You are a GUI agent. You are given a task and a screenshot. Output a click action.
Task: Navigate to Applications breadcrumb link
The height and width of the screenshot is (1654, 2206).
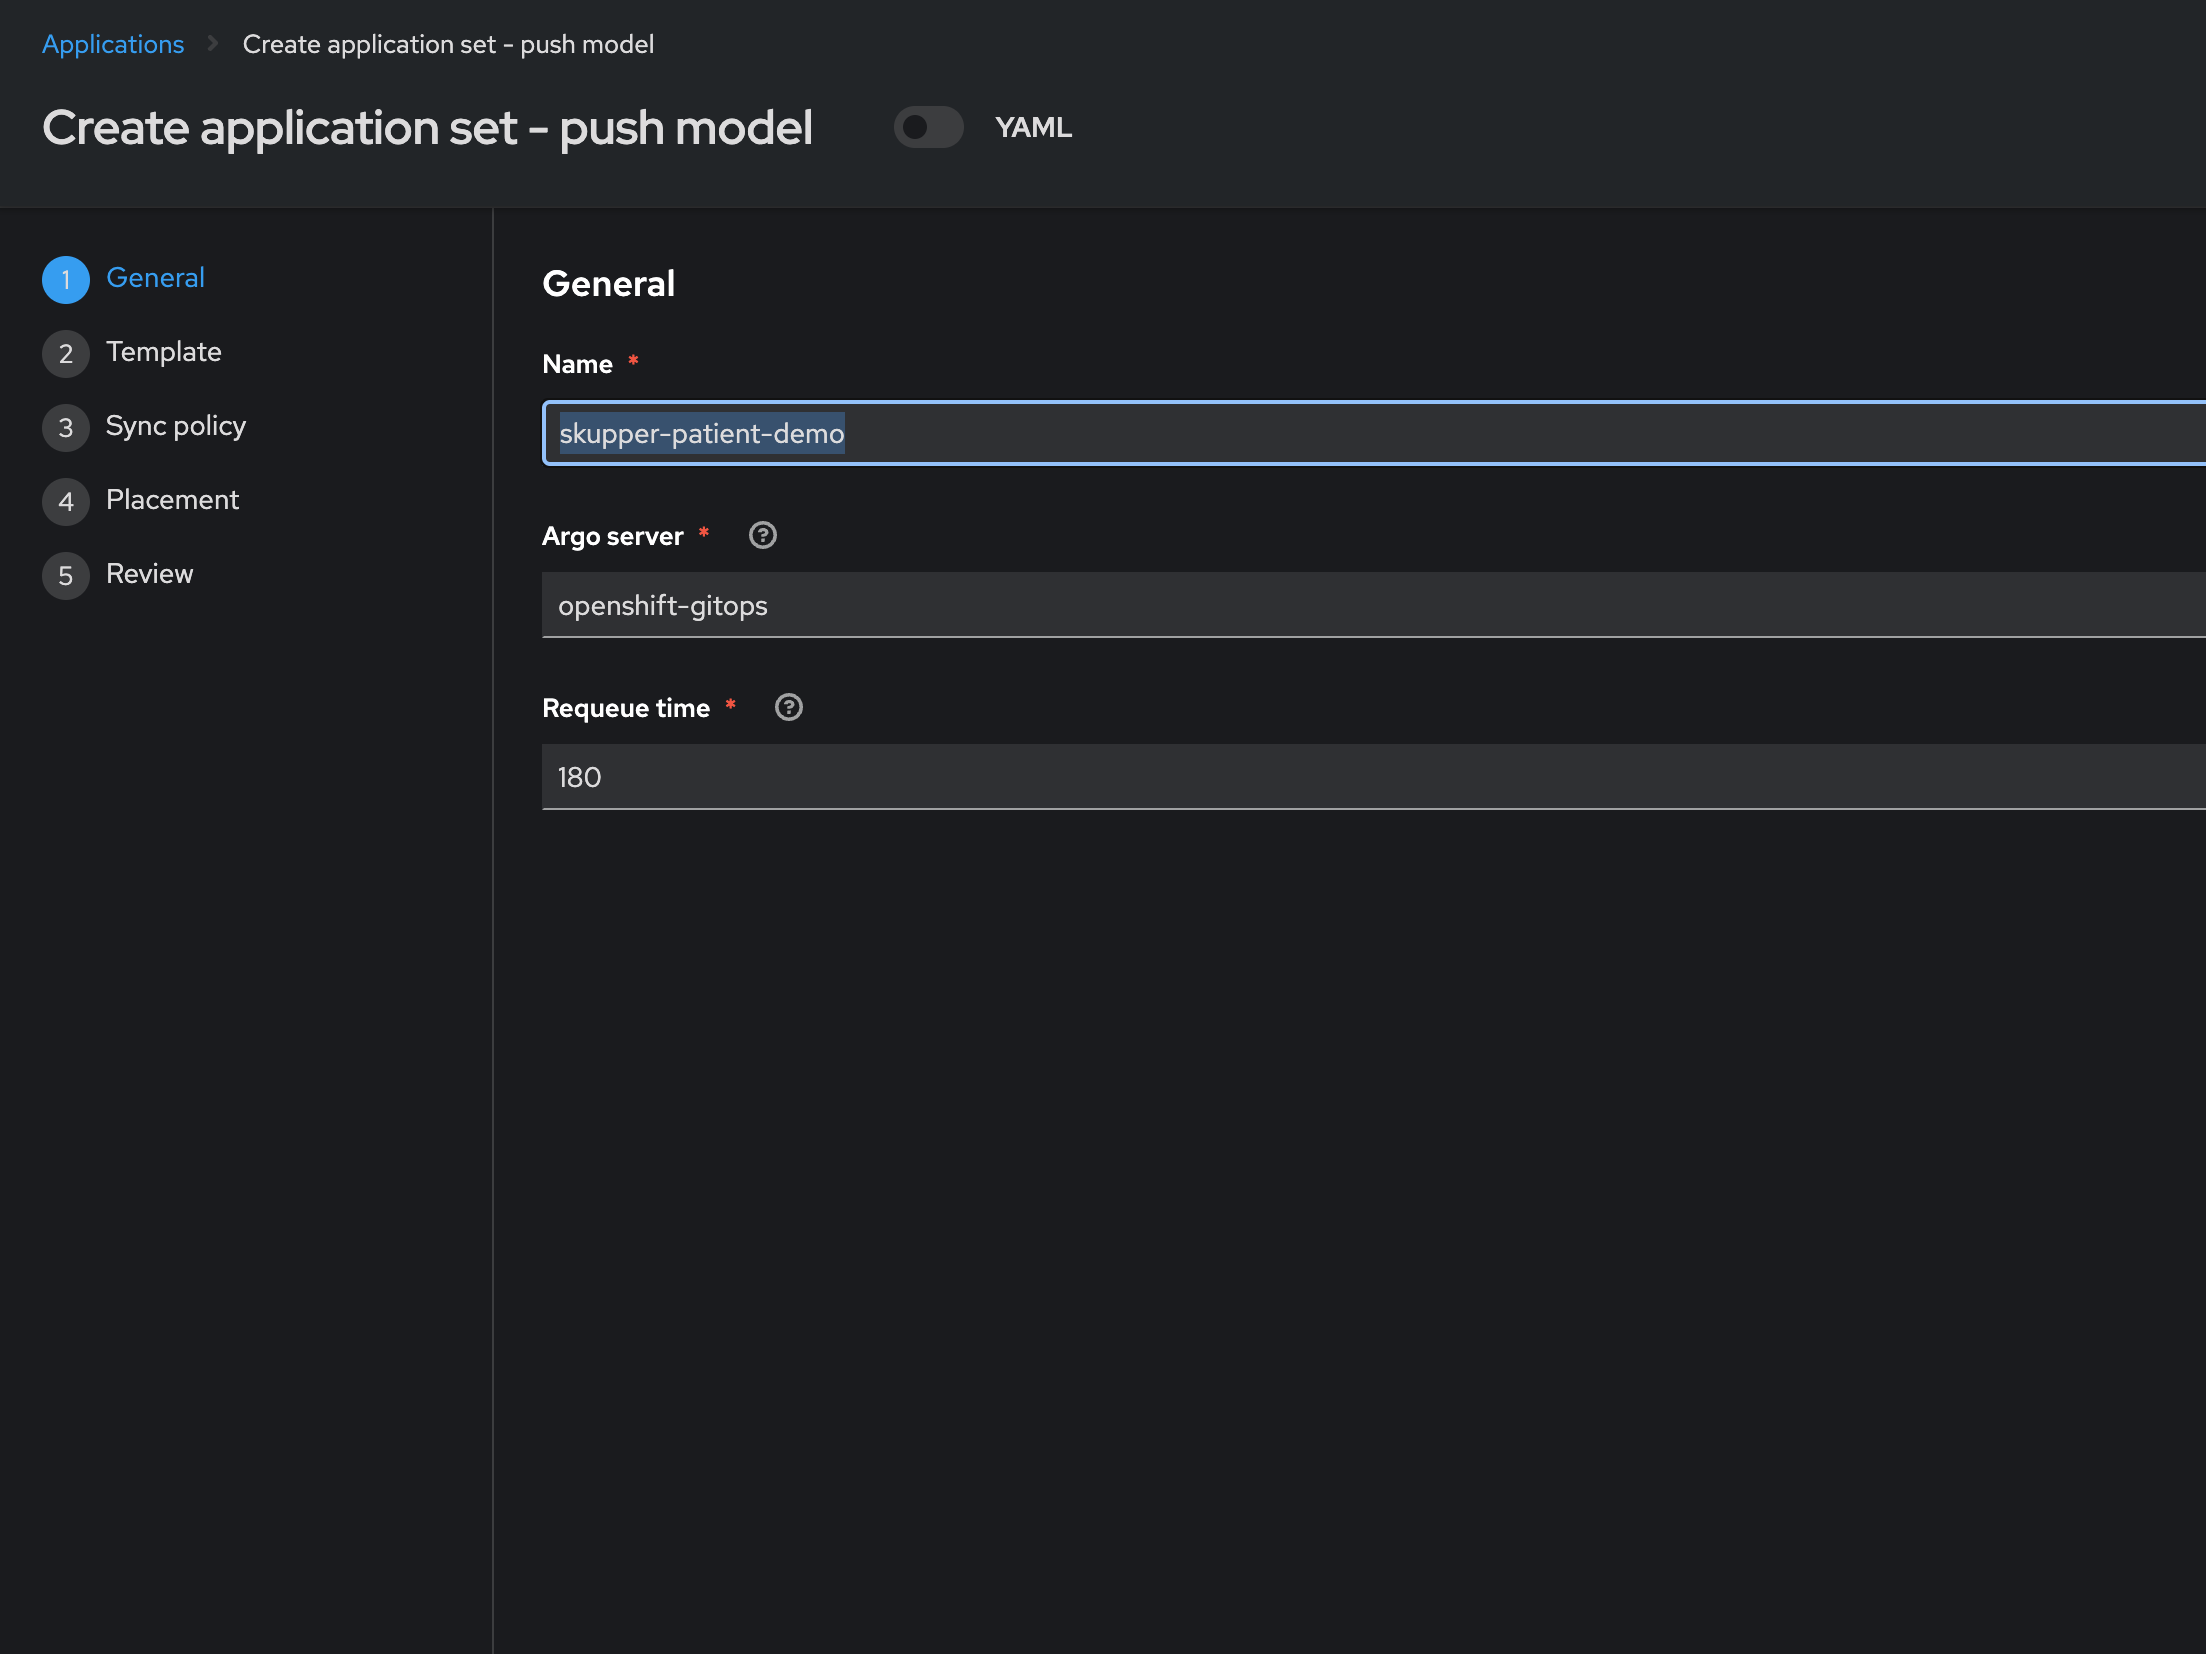pyautogui.click(x=113, y=45)
